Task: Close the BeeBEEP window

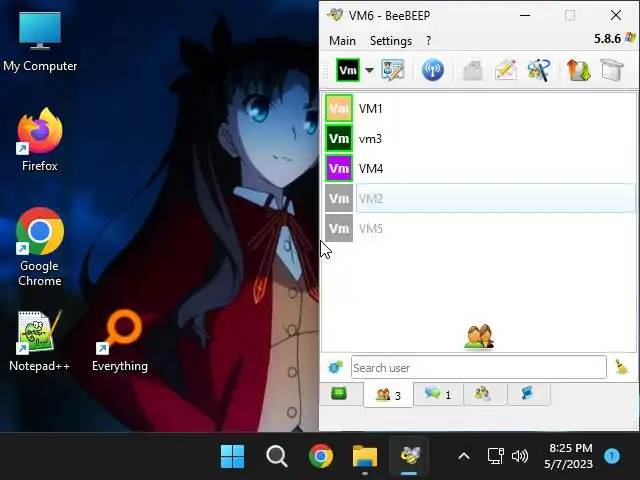Action: point(616,16)
